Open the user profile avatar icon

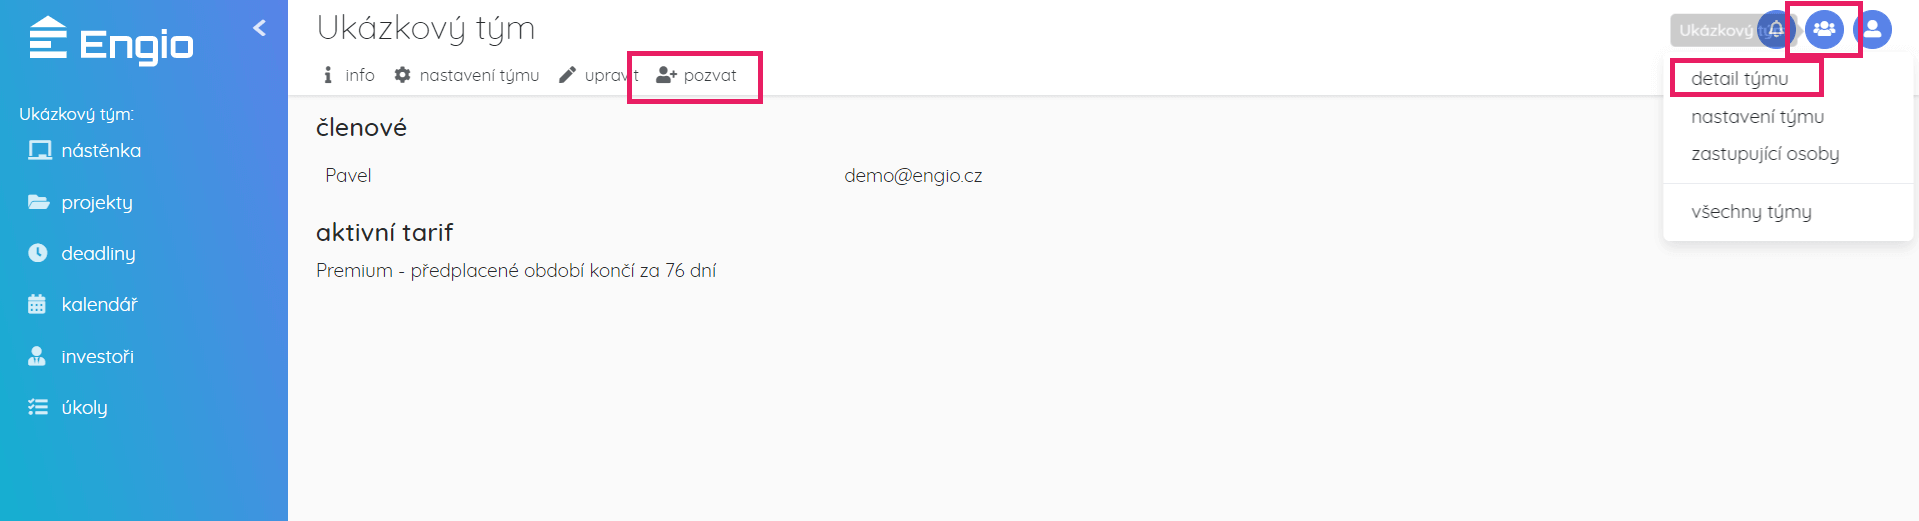click(x=1872, y=30)
